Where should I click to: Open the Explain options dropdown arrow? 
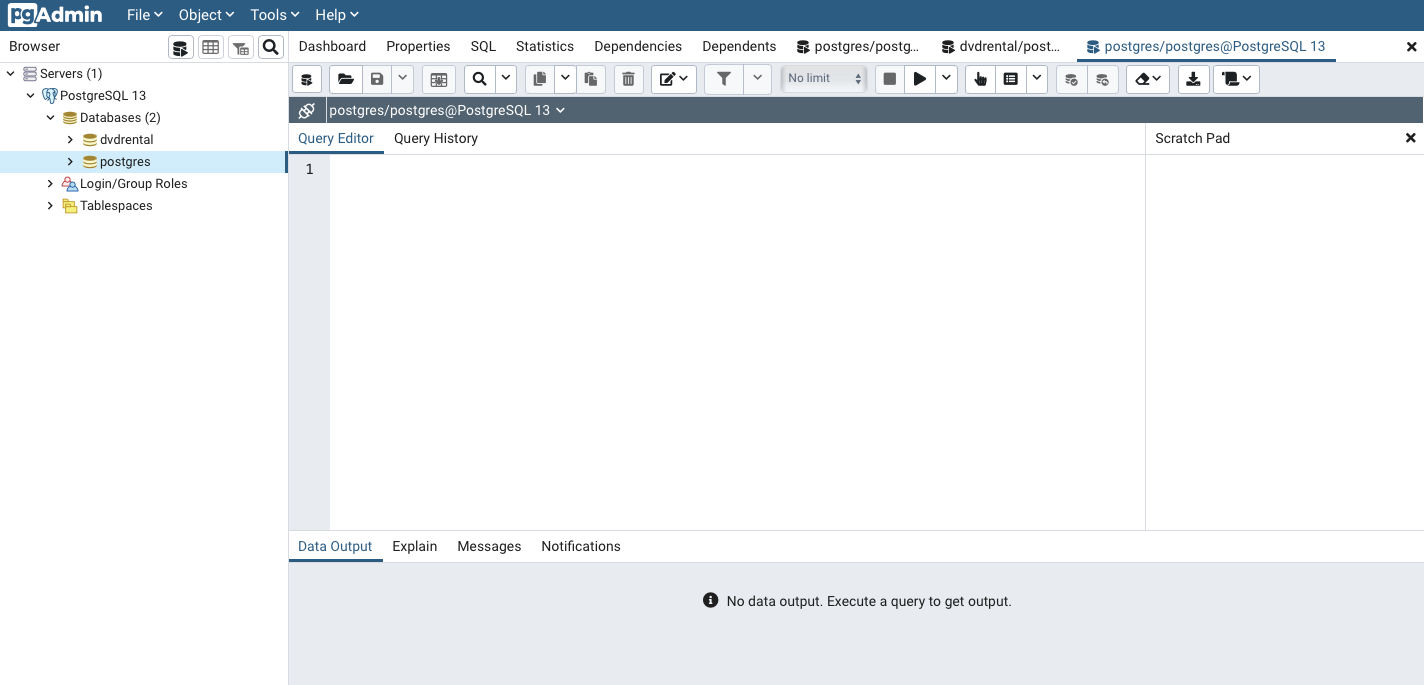[1037, 79]
